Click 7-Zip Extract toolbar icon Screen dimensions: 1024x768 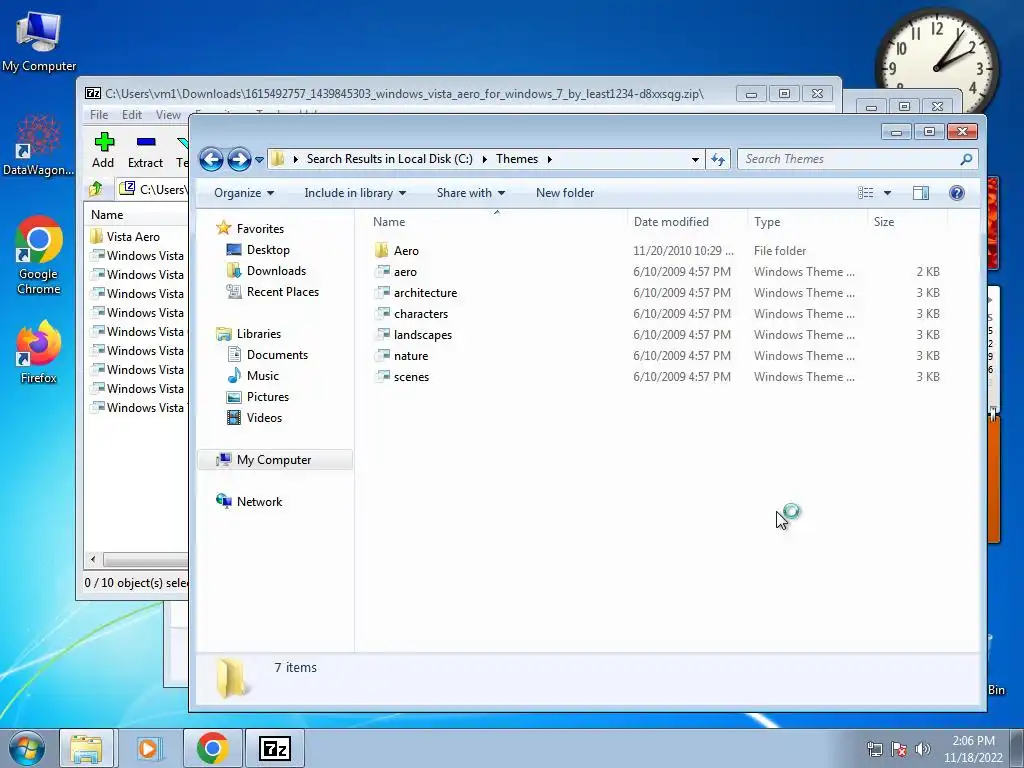click(x=145, y=150)
